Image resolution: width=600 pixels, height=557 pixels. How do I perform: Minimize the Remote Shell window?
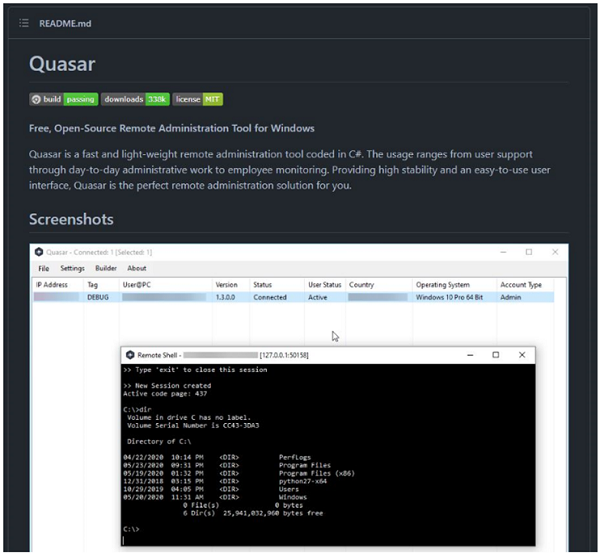tap(470, 355)
